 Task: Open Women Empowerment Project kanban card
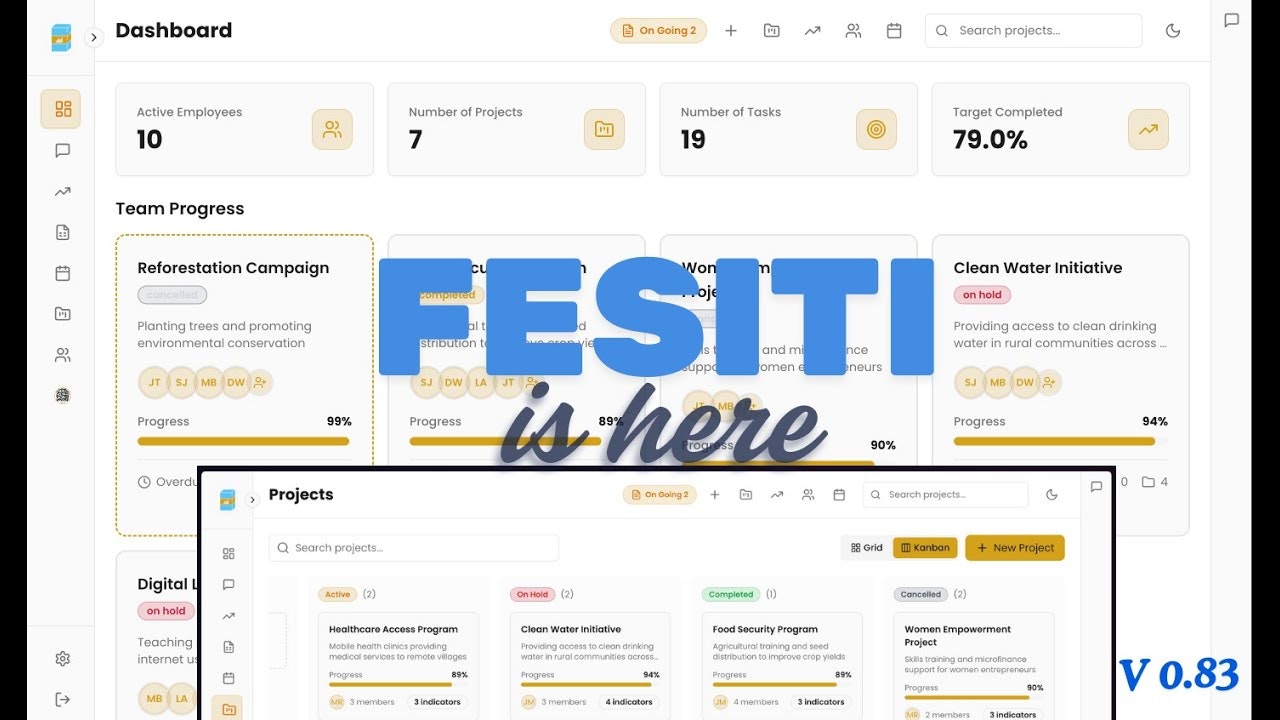(x=974, y=666)
